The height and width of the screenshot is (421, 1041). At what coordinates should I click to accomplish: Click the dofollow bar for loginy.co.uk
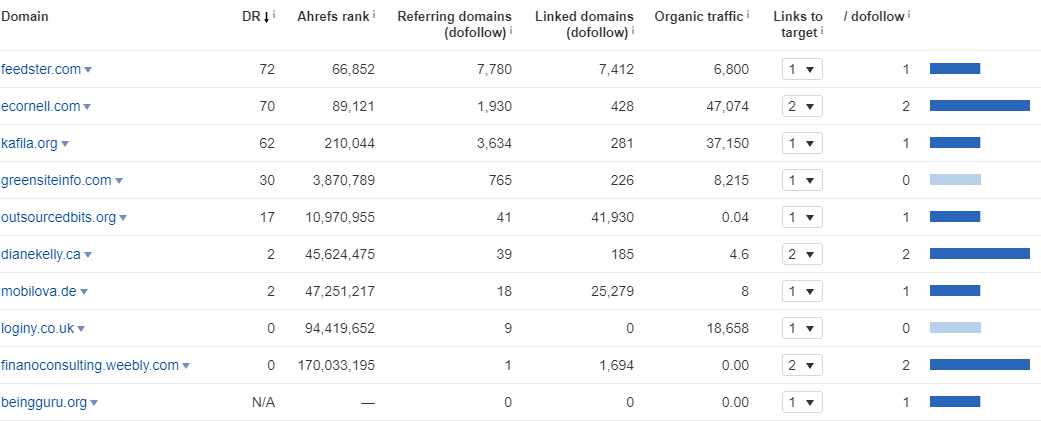pos(955,327)
